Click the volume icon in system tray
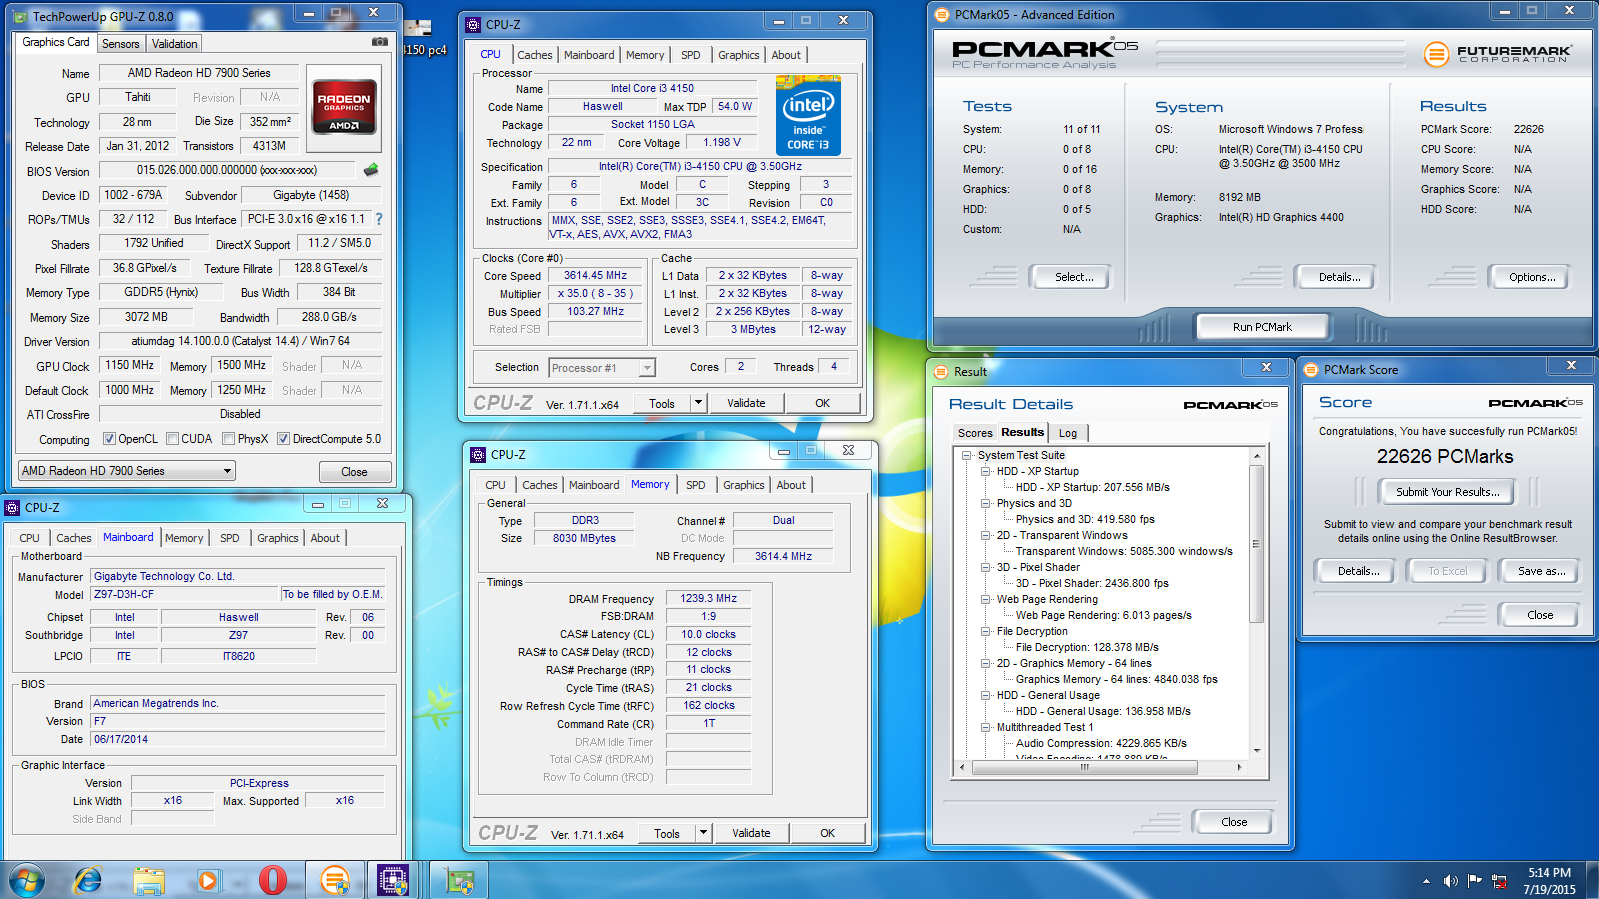Viewport: 1599px width, 899px height. pos(1451,881)
